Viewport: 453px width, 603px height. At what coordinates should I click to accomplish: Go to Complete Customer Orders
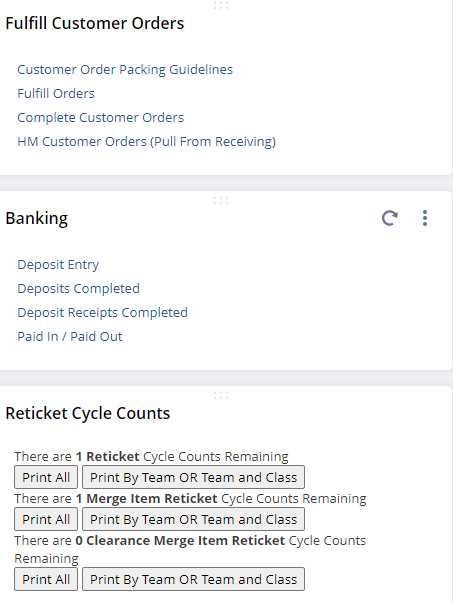click(x=100, y=117)
